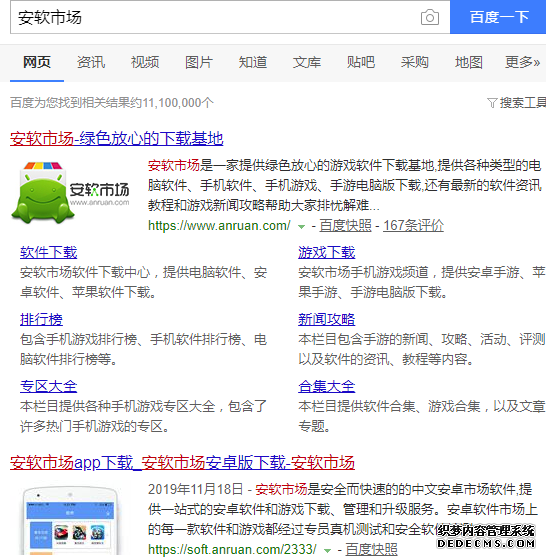Screen dimensions: 546x558
Task: Open the 专区大全 sitelink
Action: [x=48, y=386]
